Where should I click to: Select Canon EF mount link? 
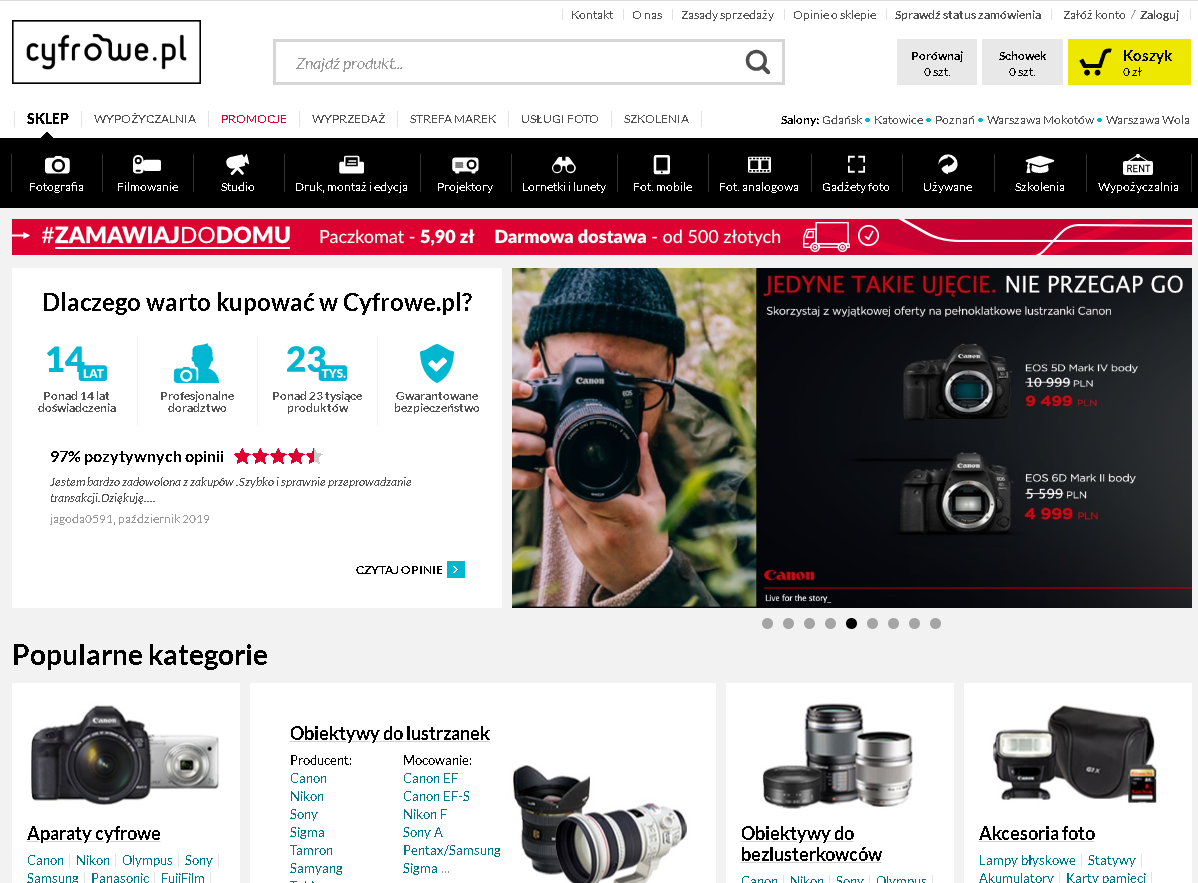pos(430,778)
